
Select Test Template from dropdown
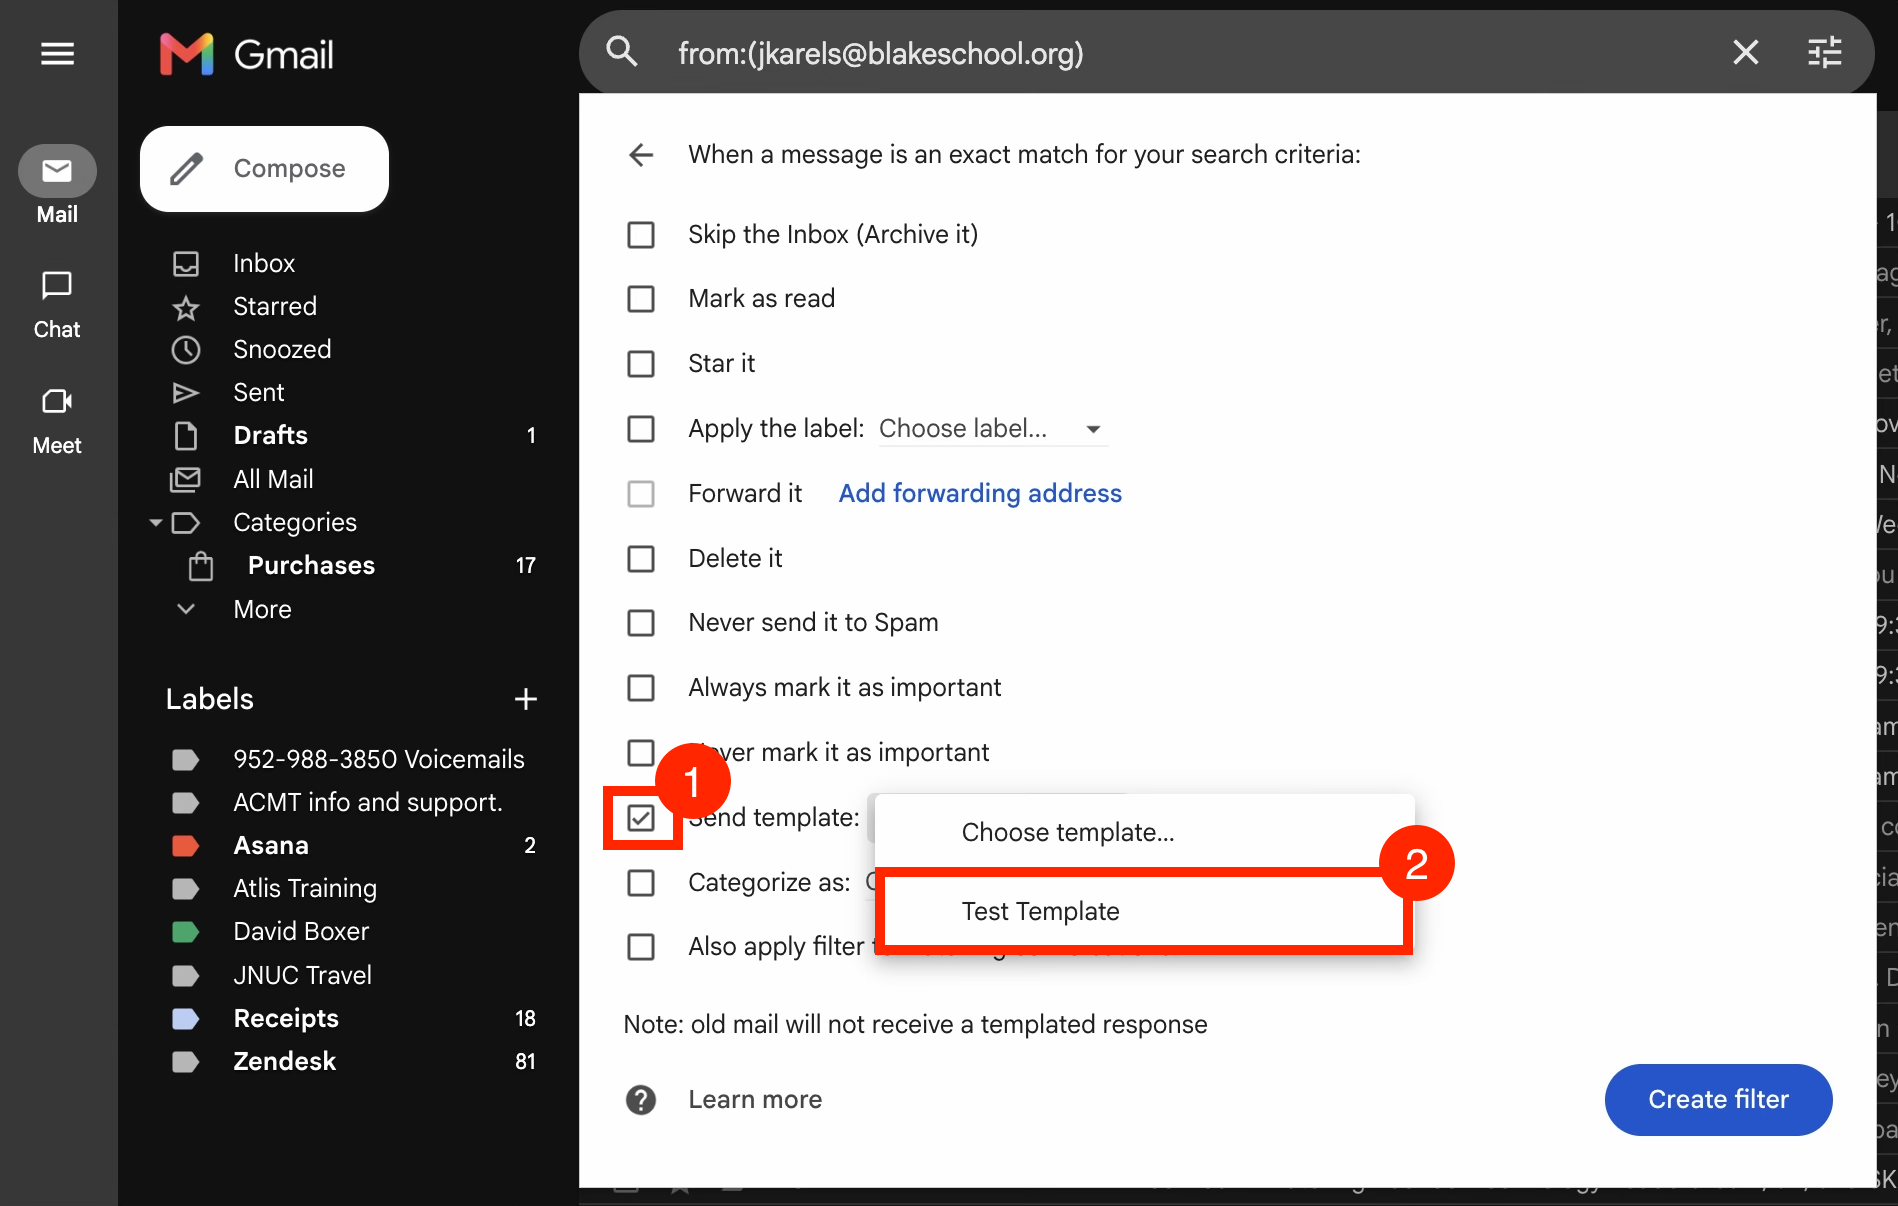[x=1144, y=911]
